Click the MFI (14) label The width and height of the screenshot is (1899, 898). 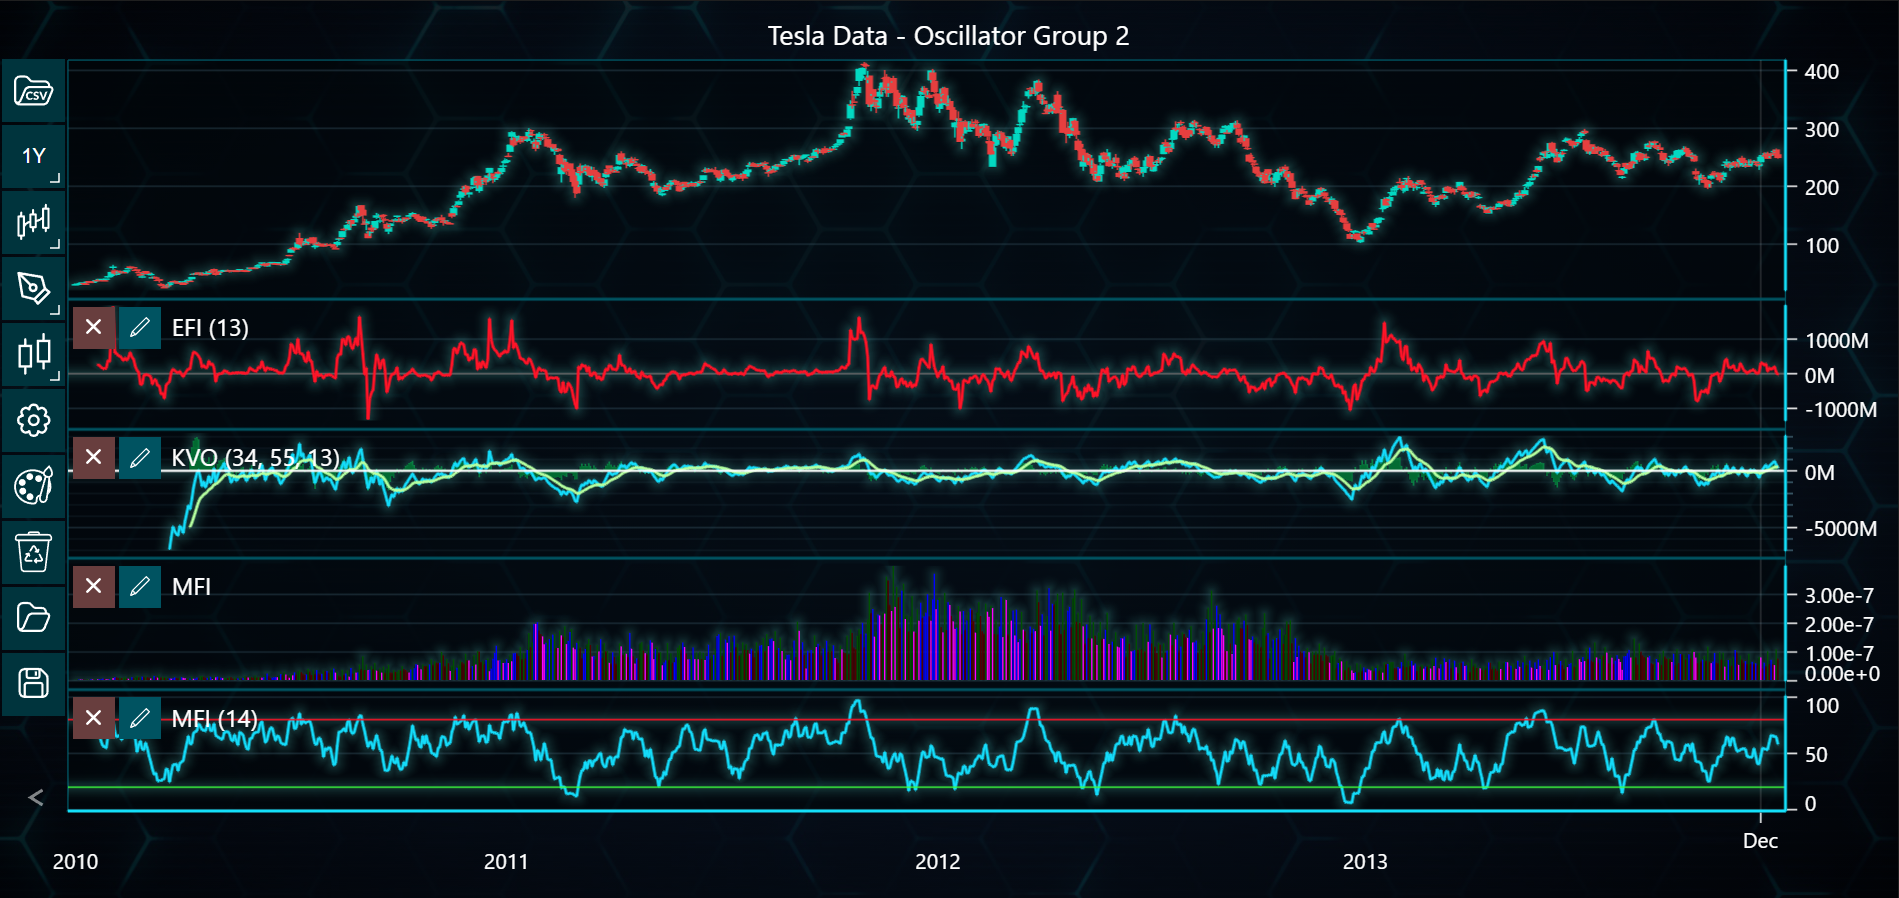(214, 719)
